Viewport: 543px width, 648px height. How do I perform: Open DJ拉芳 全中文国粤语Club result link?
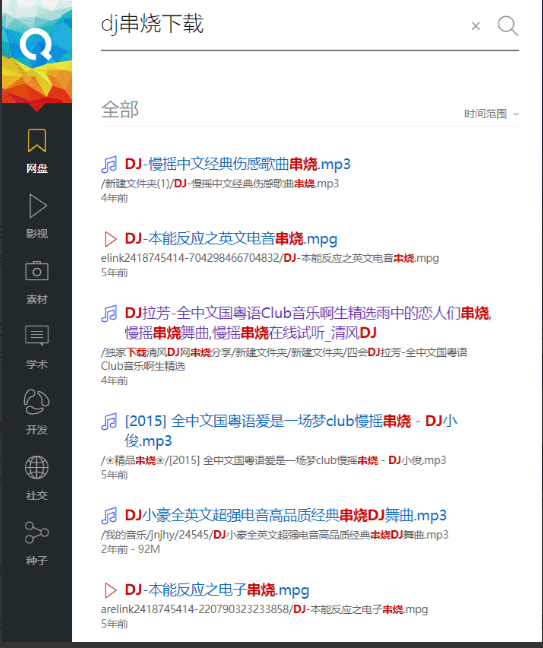click(308, 323)
